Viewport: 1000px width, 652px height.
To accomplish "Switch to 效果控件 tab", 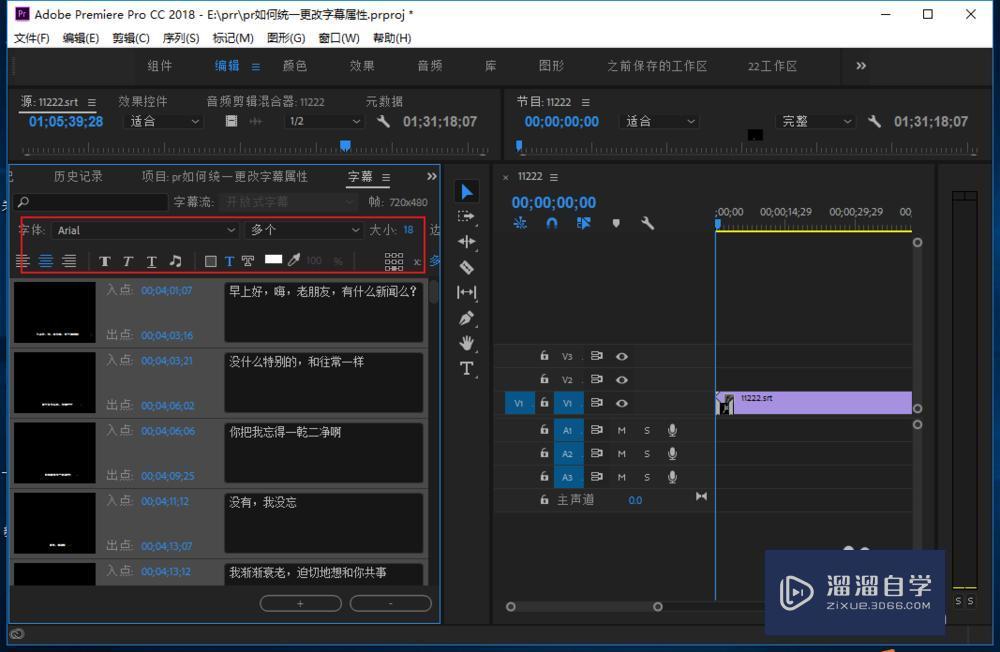I will [x=143, y=101].
